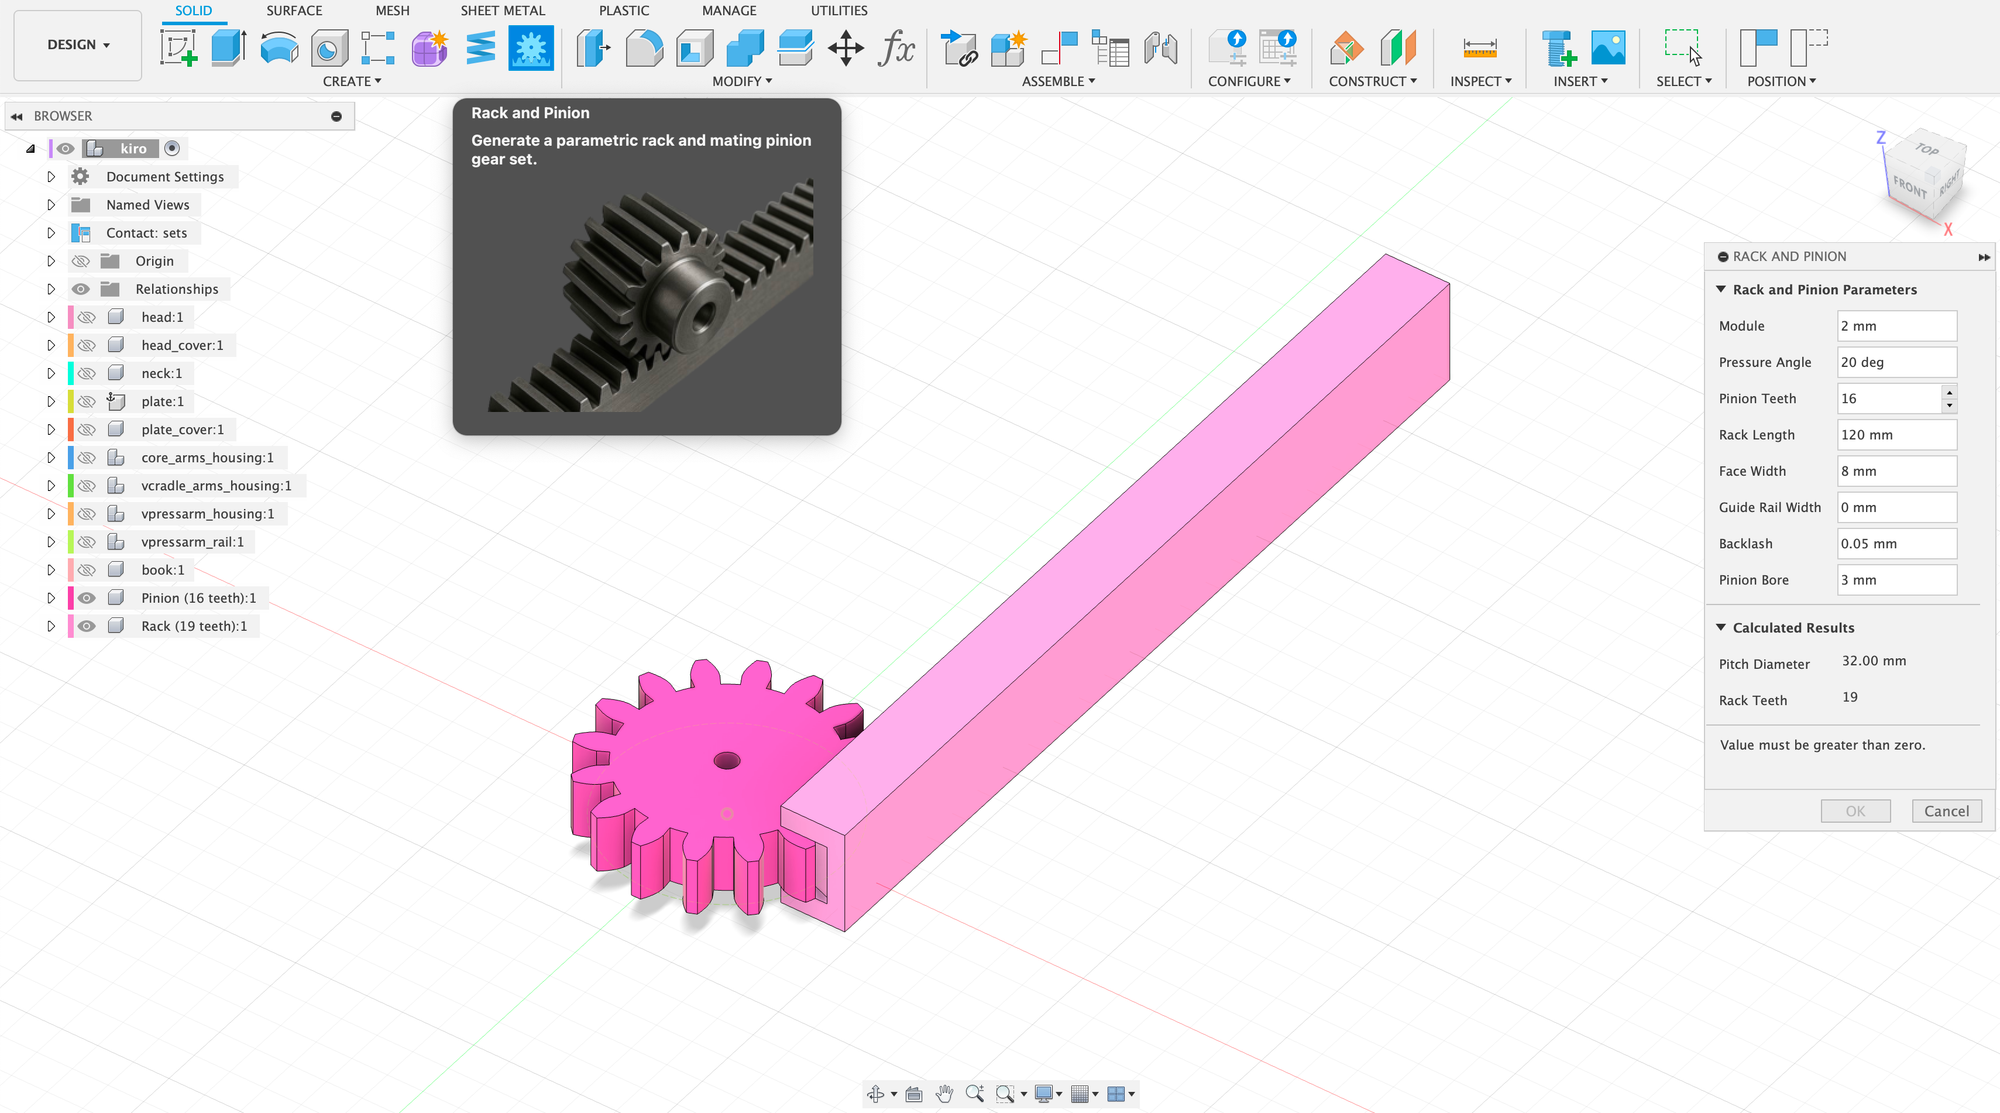Click the Move/Copy arrows icon

click(846, 48)
